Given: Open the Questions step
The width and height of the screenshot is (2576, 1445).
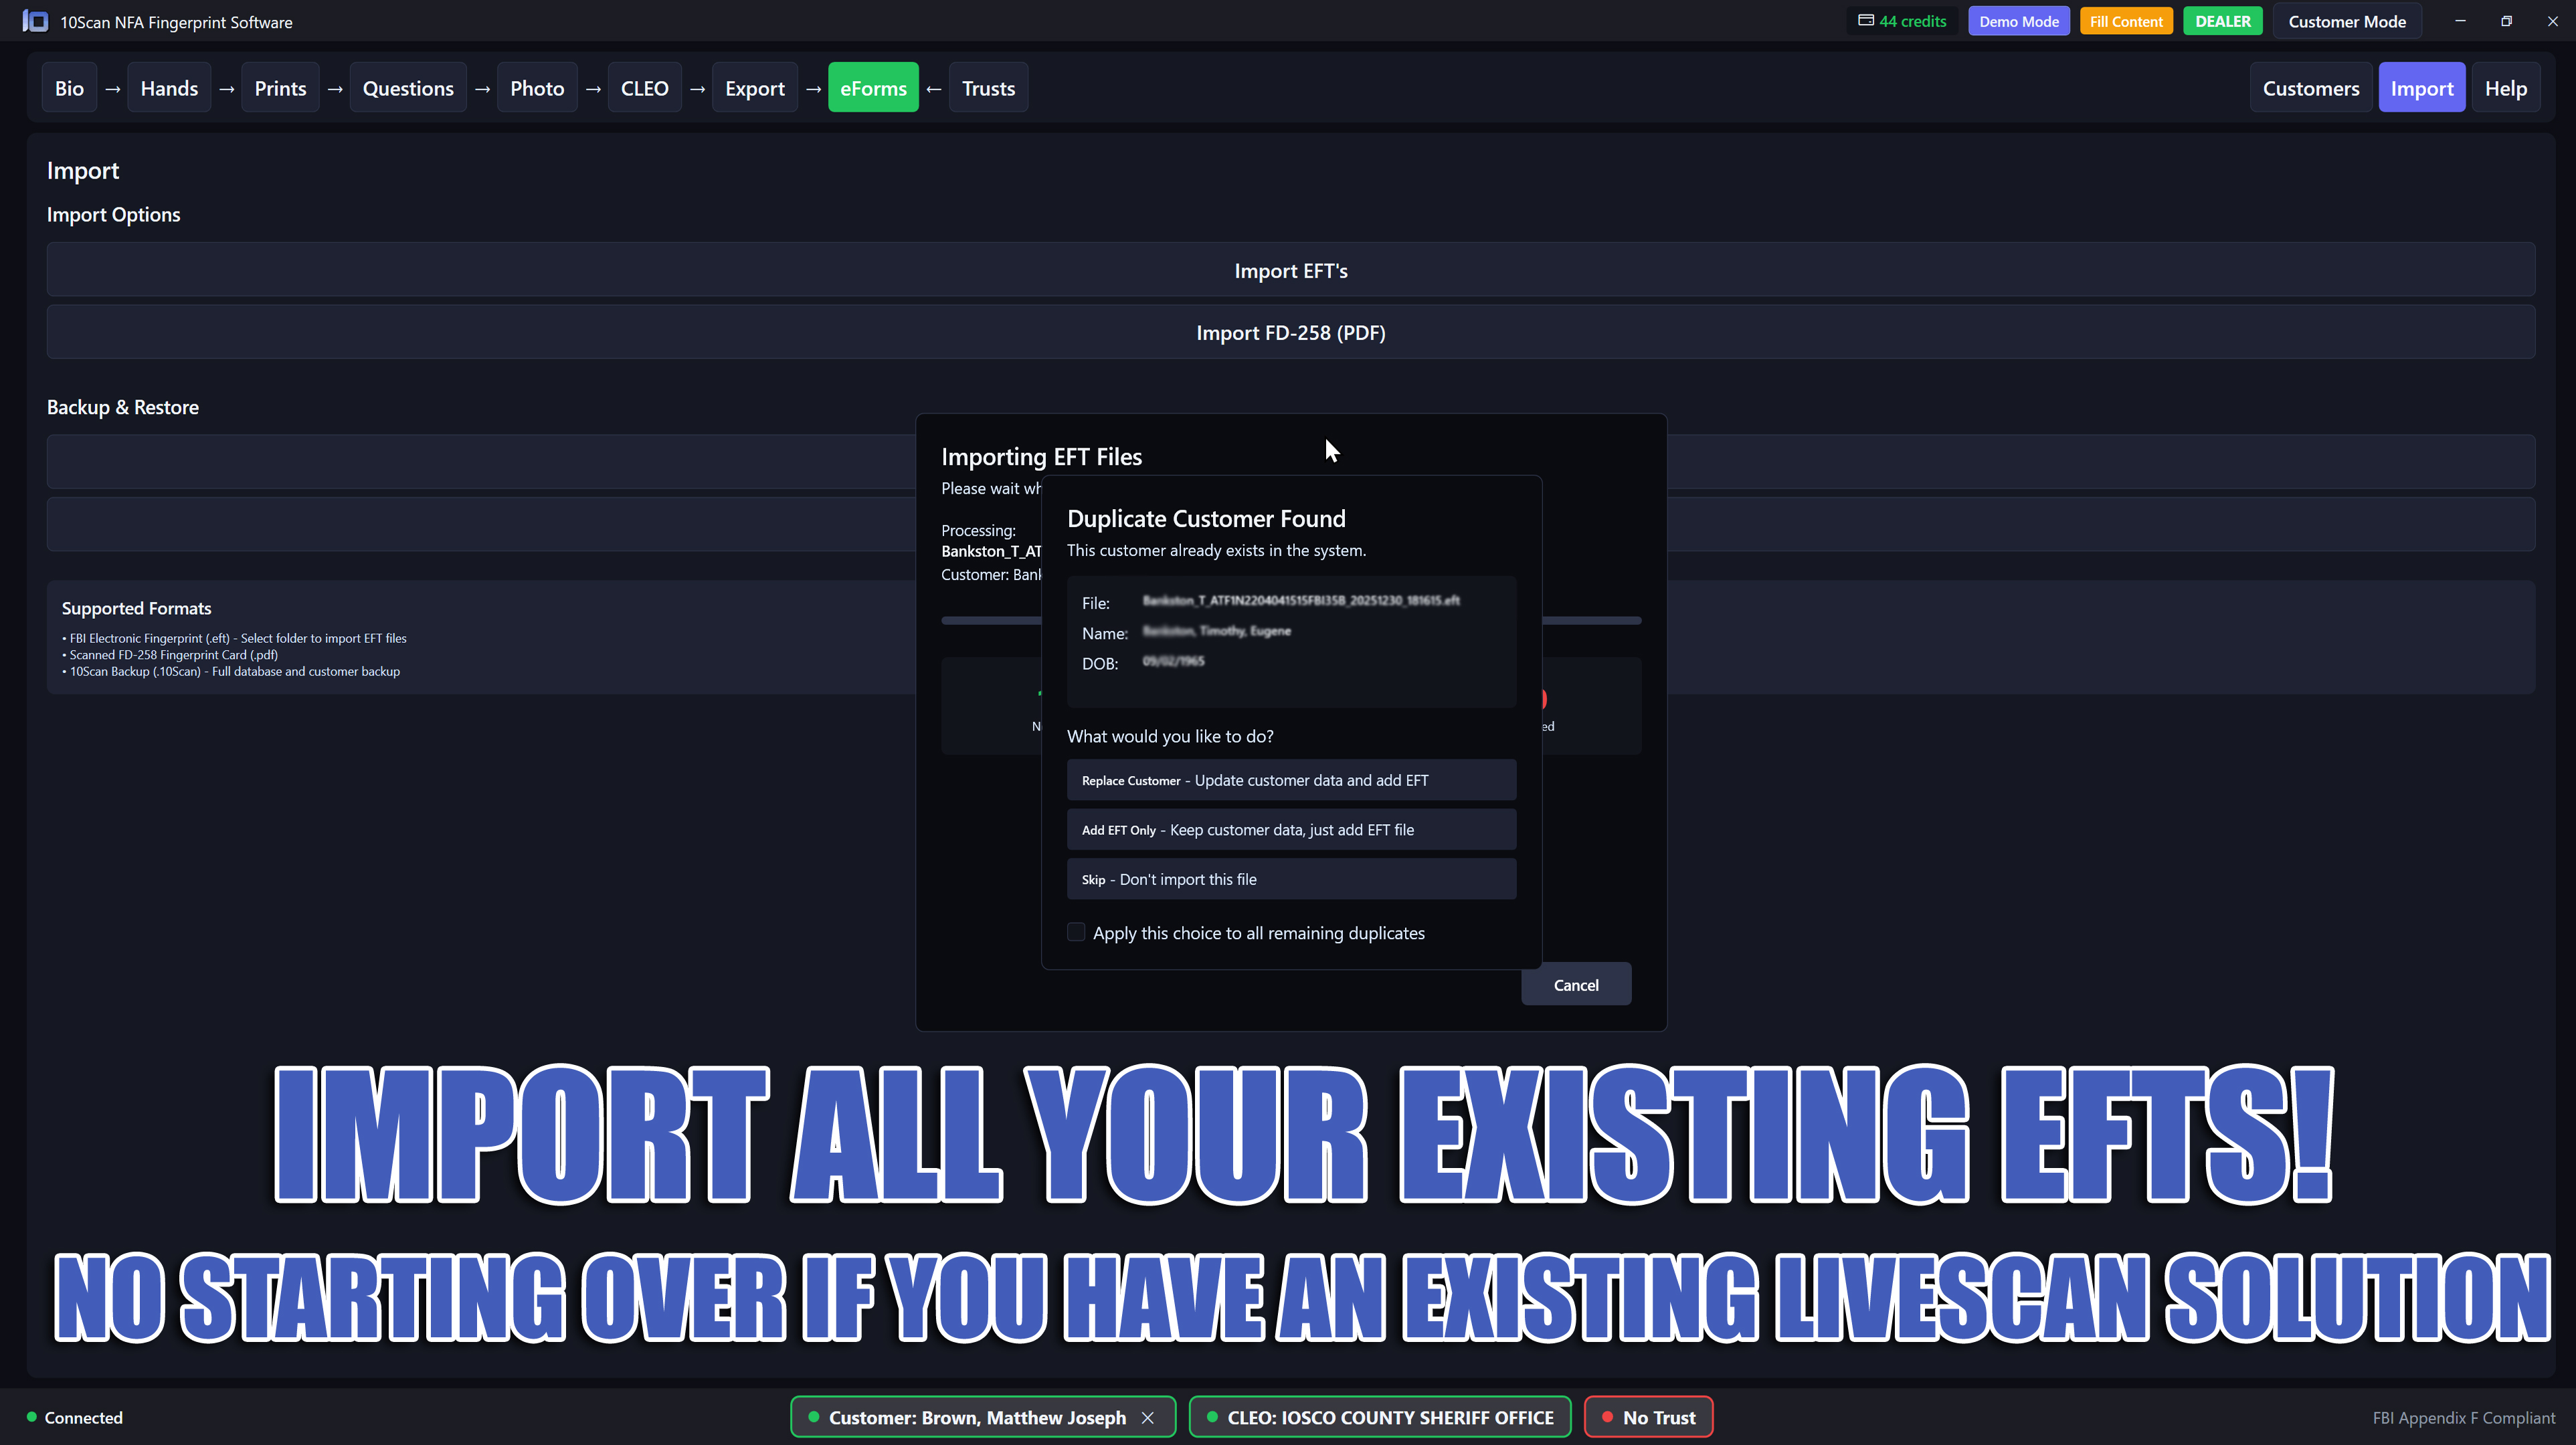Looking at the screenshot, I should [x=408, y=87].
